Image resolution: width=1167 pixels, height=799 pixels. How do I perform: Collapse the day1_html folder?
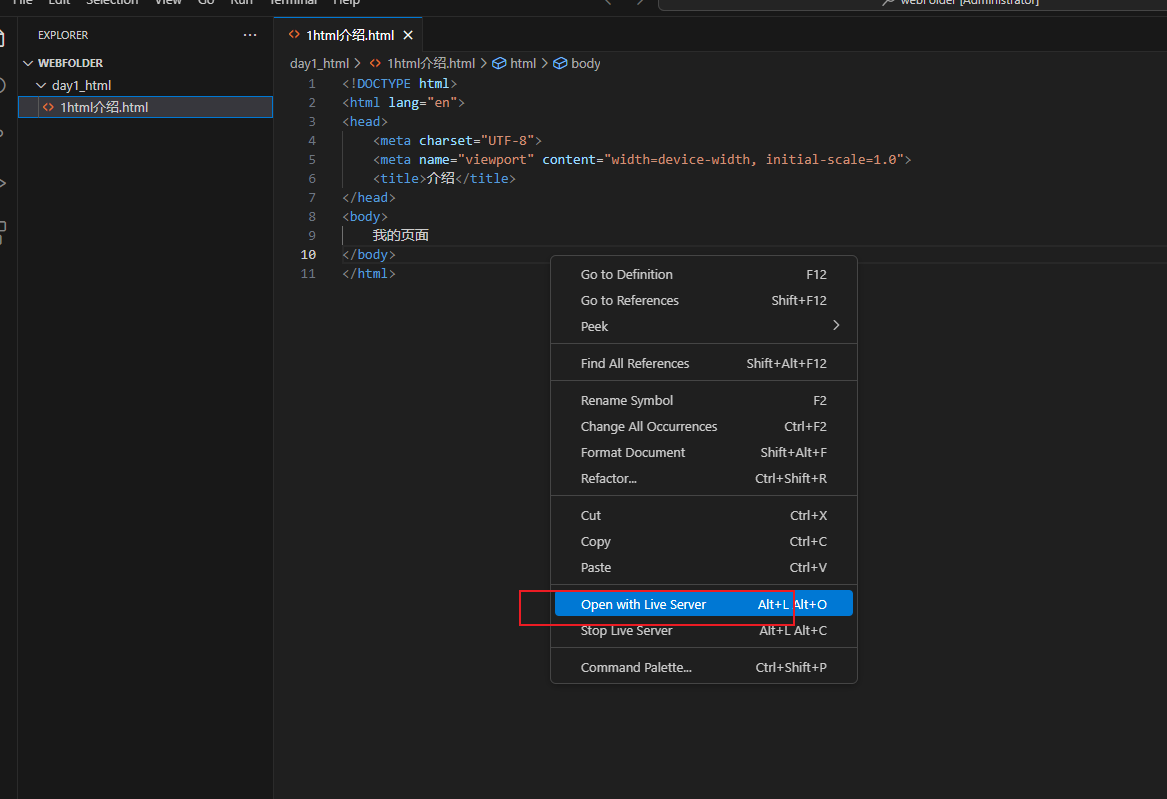42,86
